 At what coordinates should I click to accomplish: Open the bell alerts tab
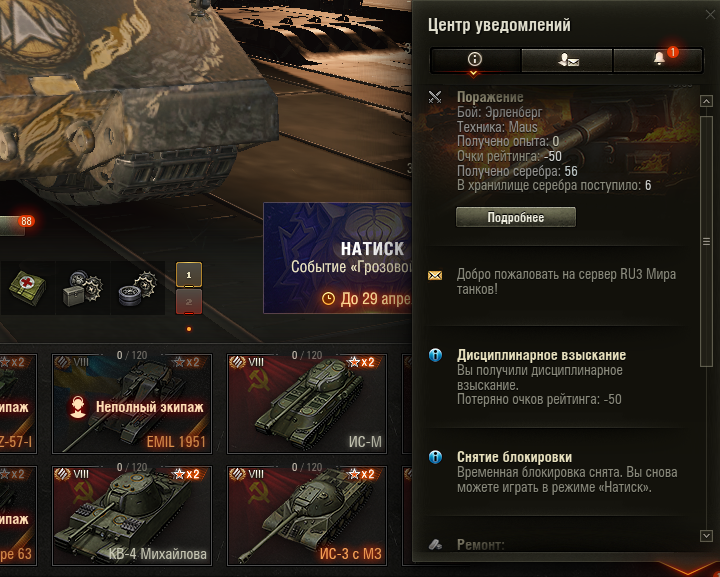click(x=658, y=60)
